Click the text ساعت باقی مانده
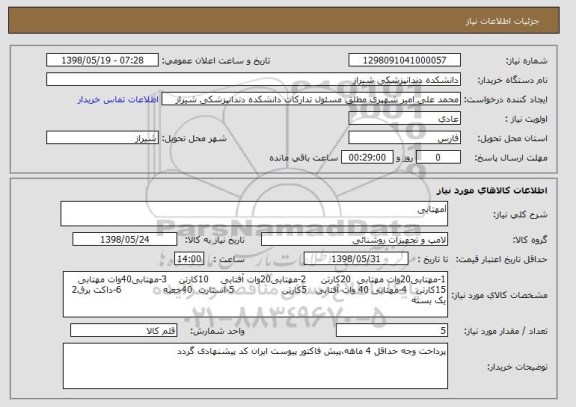Screen dimensions: 576x407 coord(304,158)
